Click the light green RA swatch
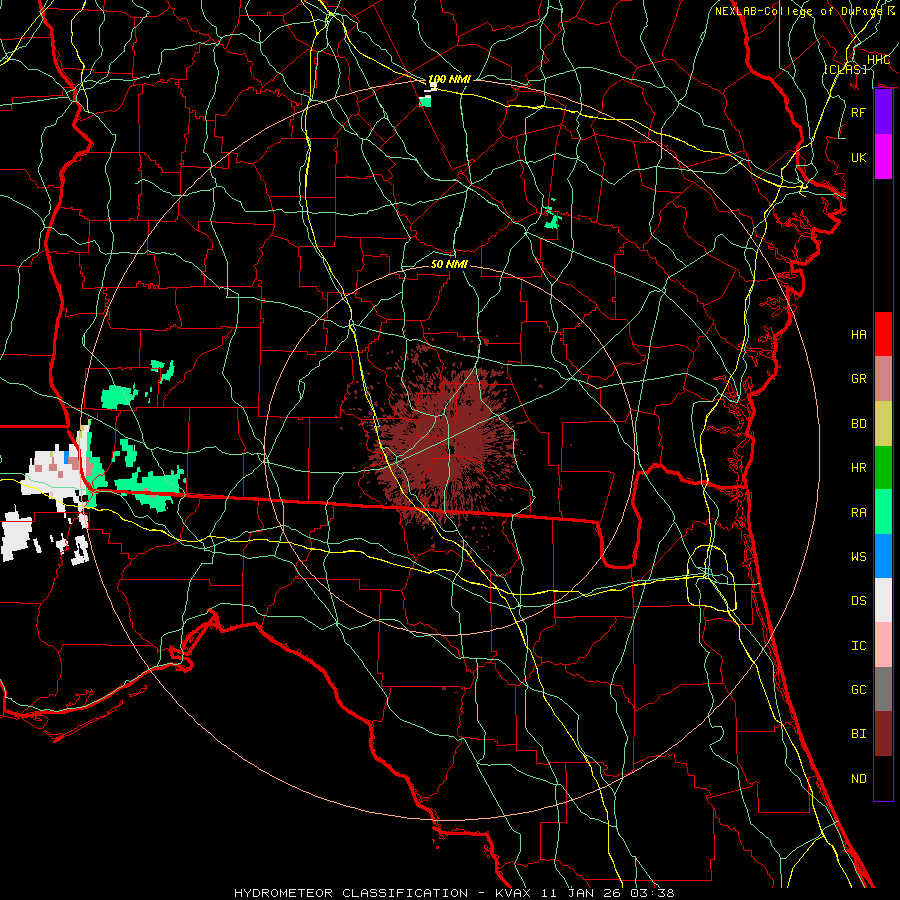 coord(883,512)
